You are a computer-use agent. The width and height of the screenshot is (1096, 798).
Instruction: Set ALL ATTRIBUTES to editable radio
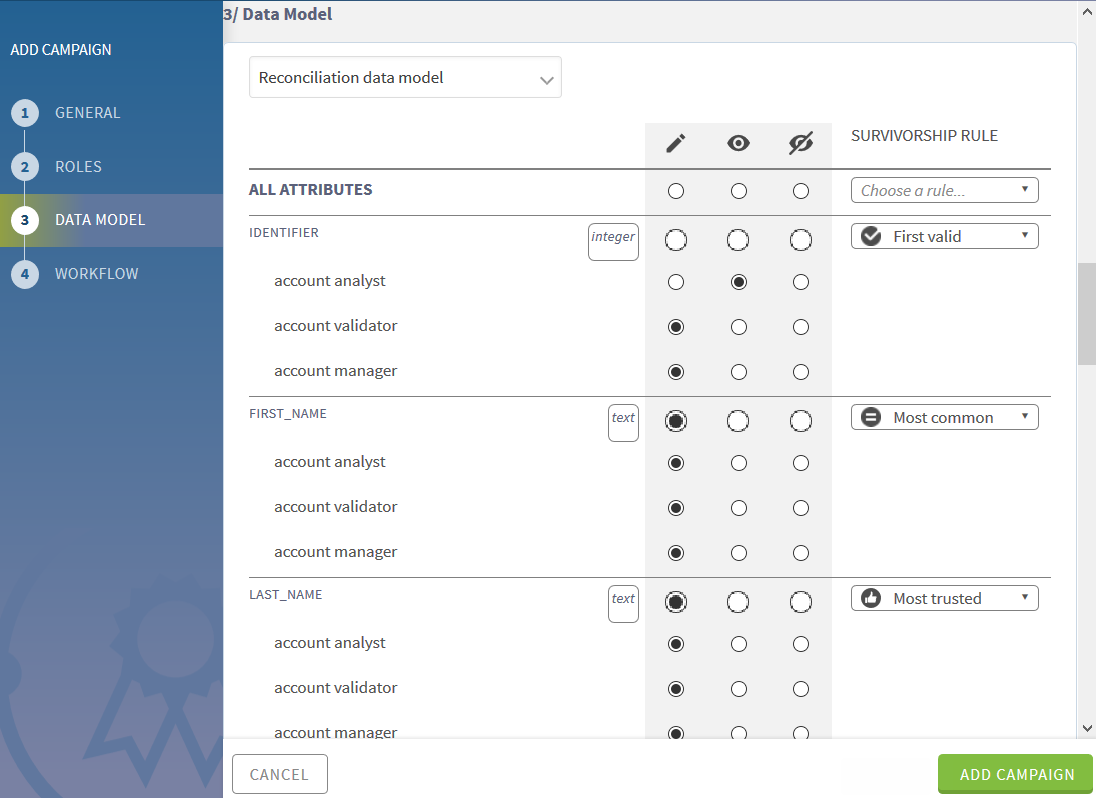pyautogui.click(x=676, y=191)
